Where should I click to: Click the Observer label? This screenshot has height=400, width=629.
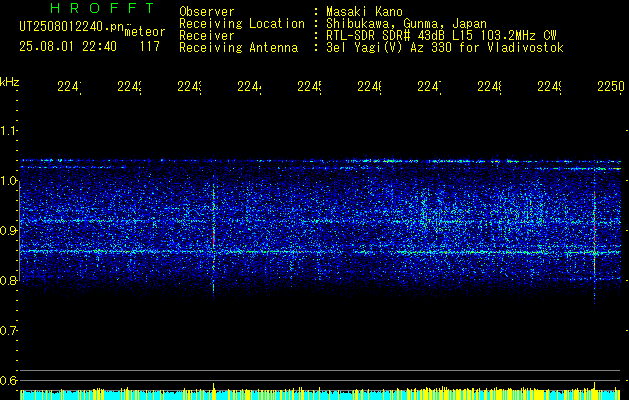[207, 11]
